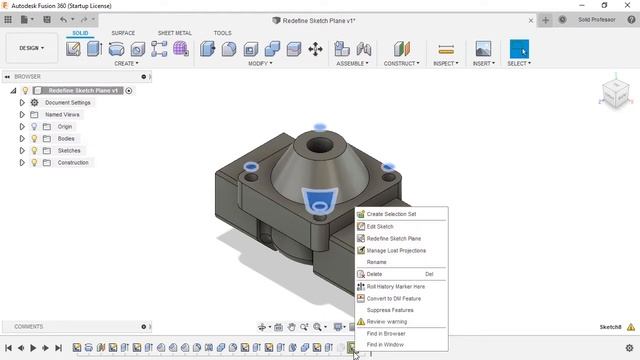Click the Save icon
The width and height of the screenshot is (640, 360).
47,20
